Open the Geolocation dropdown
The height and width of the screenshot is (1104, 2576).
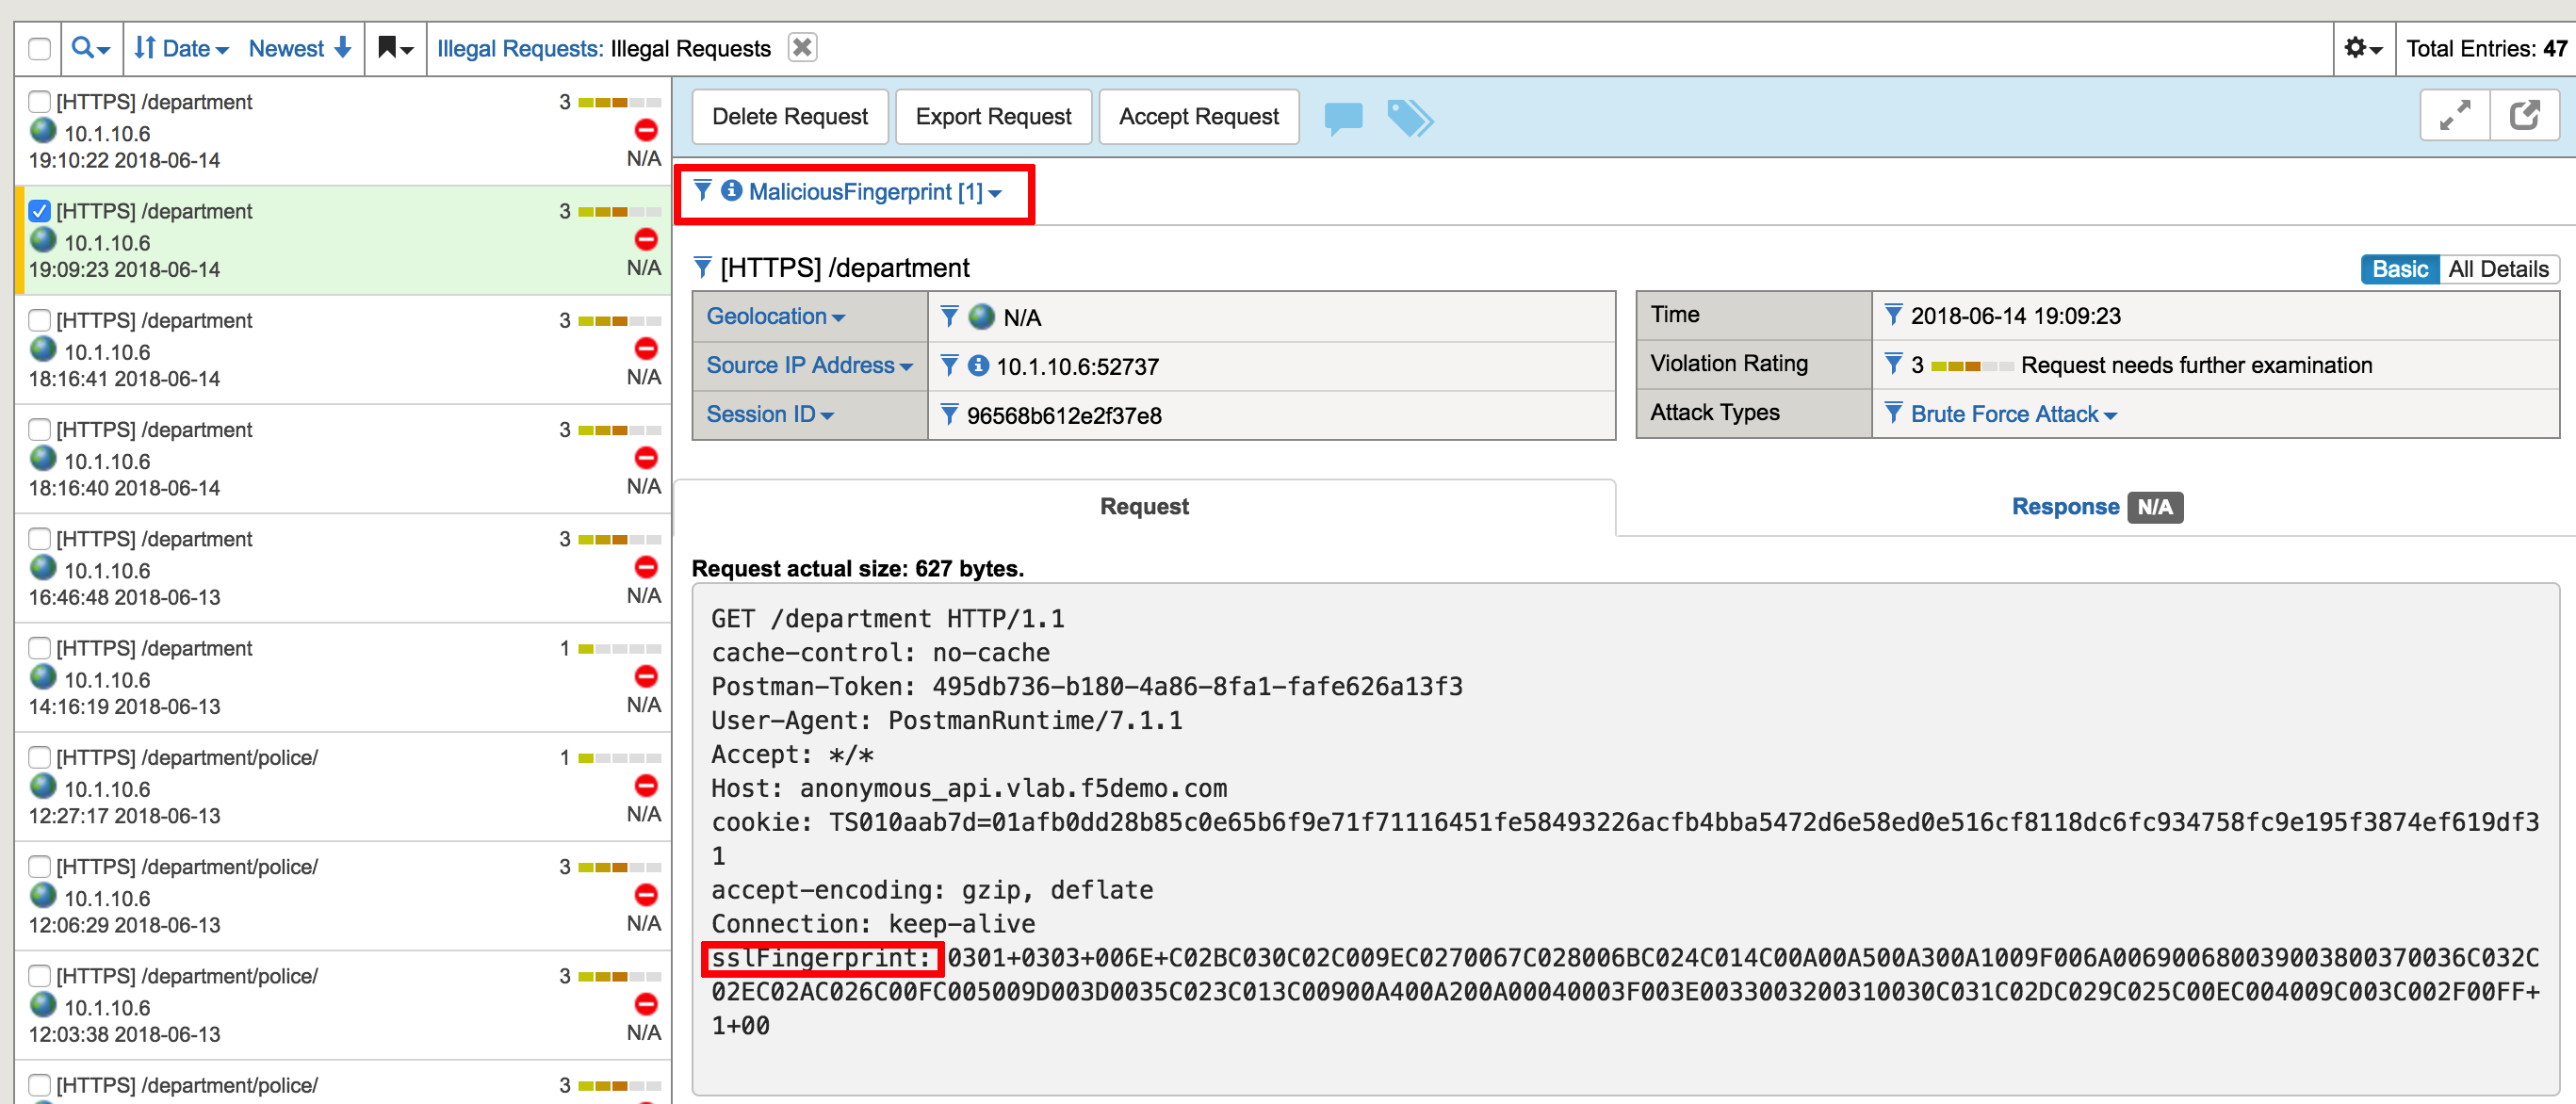[x=776, y=317]
